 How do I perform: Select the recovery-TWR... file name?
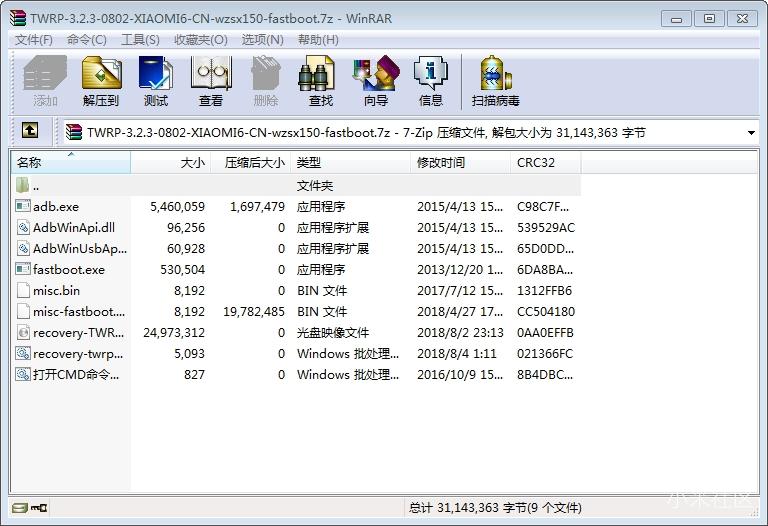pos(79,333)
